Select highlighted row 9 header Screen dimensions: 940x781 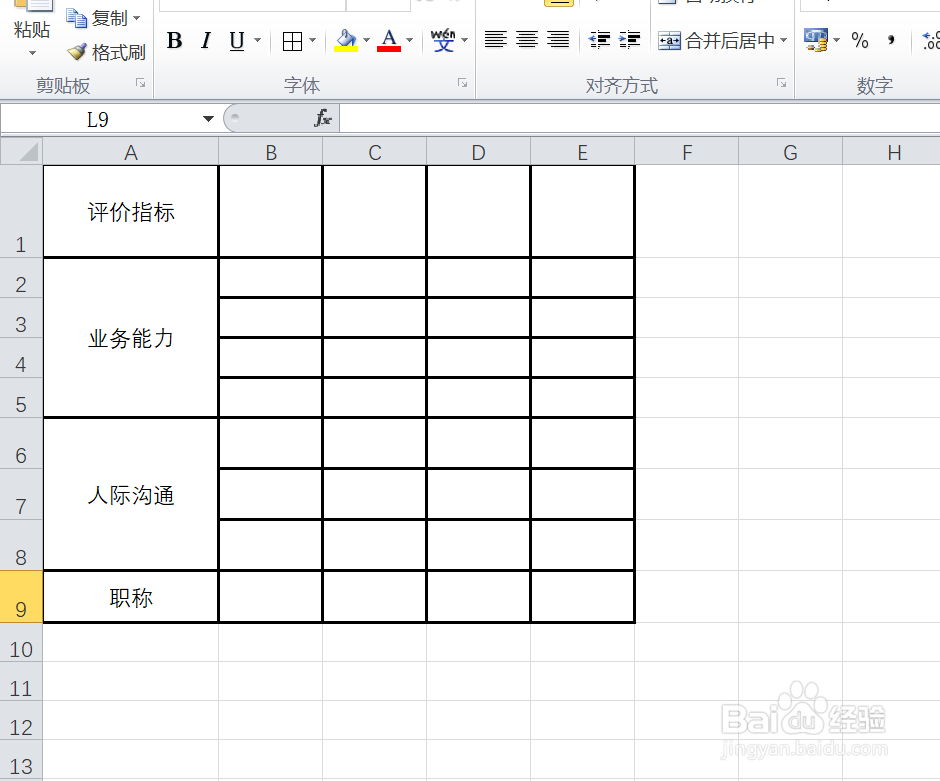click(21, 596)
